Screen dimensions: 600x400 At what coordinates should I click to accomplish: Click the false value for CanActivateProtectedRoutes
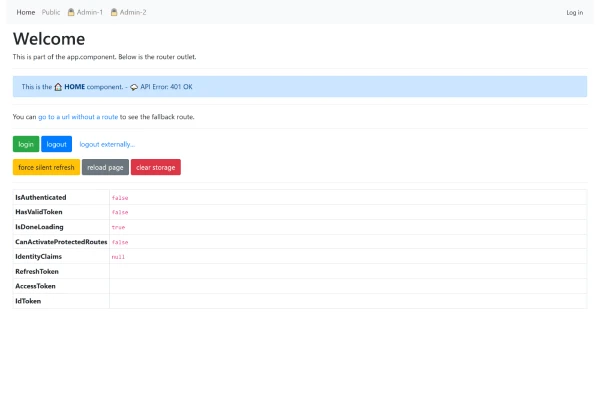pyautogui.click(x=120, y=242)
